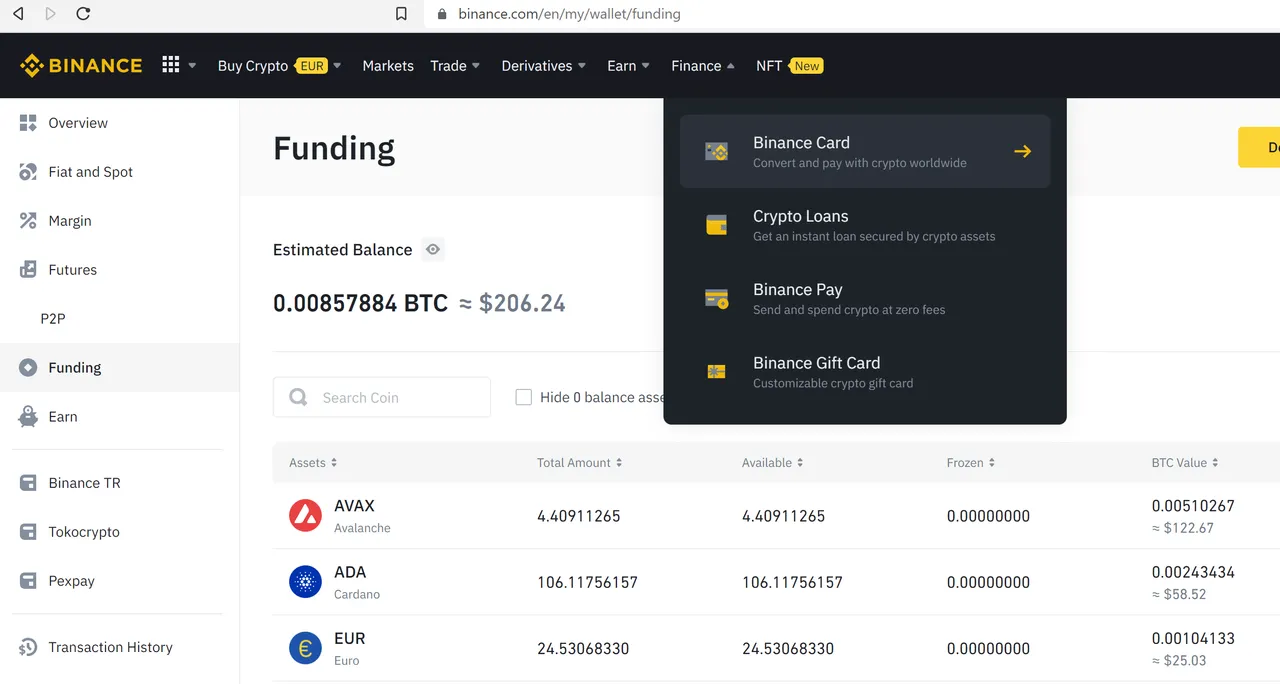1280x684 pixels.
Task: Click the browser address bar URL
Action: pos(569,14)
